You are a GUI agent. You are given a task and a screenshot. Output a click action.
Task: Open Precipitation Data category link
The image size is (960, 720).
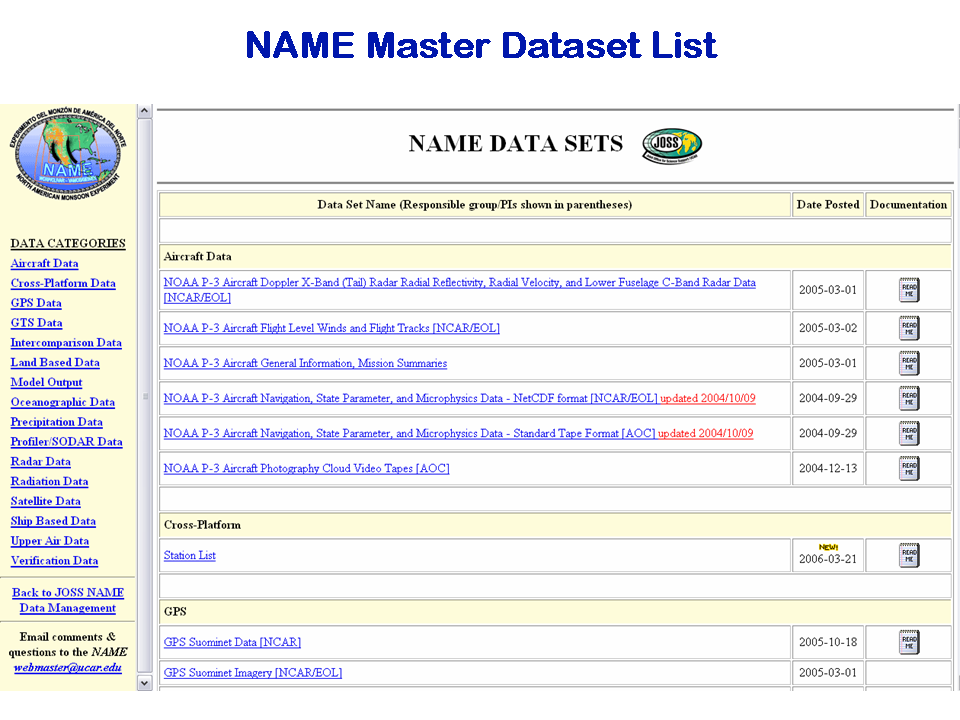56,422
